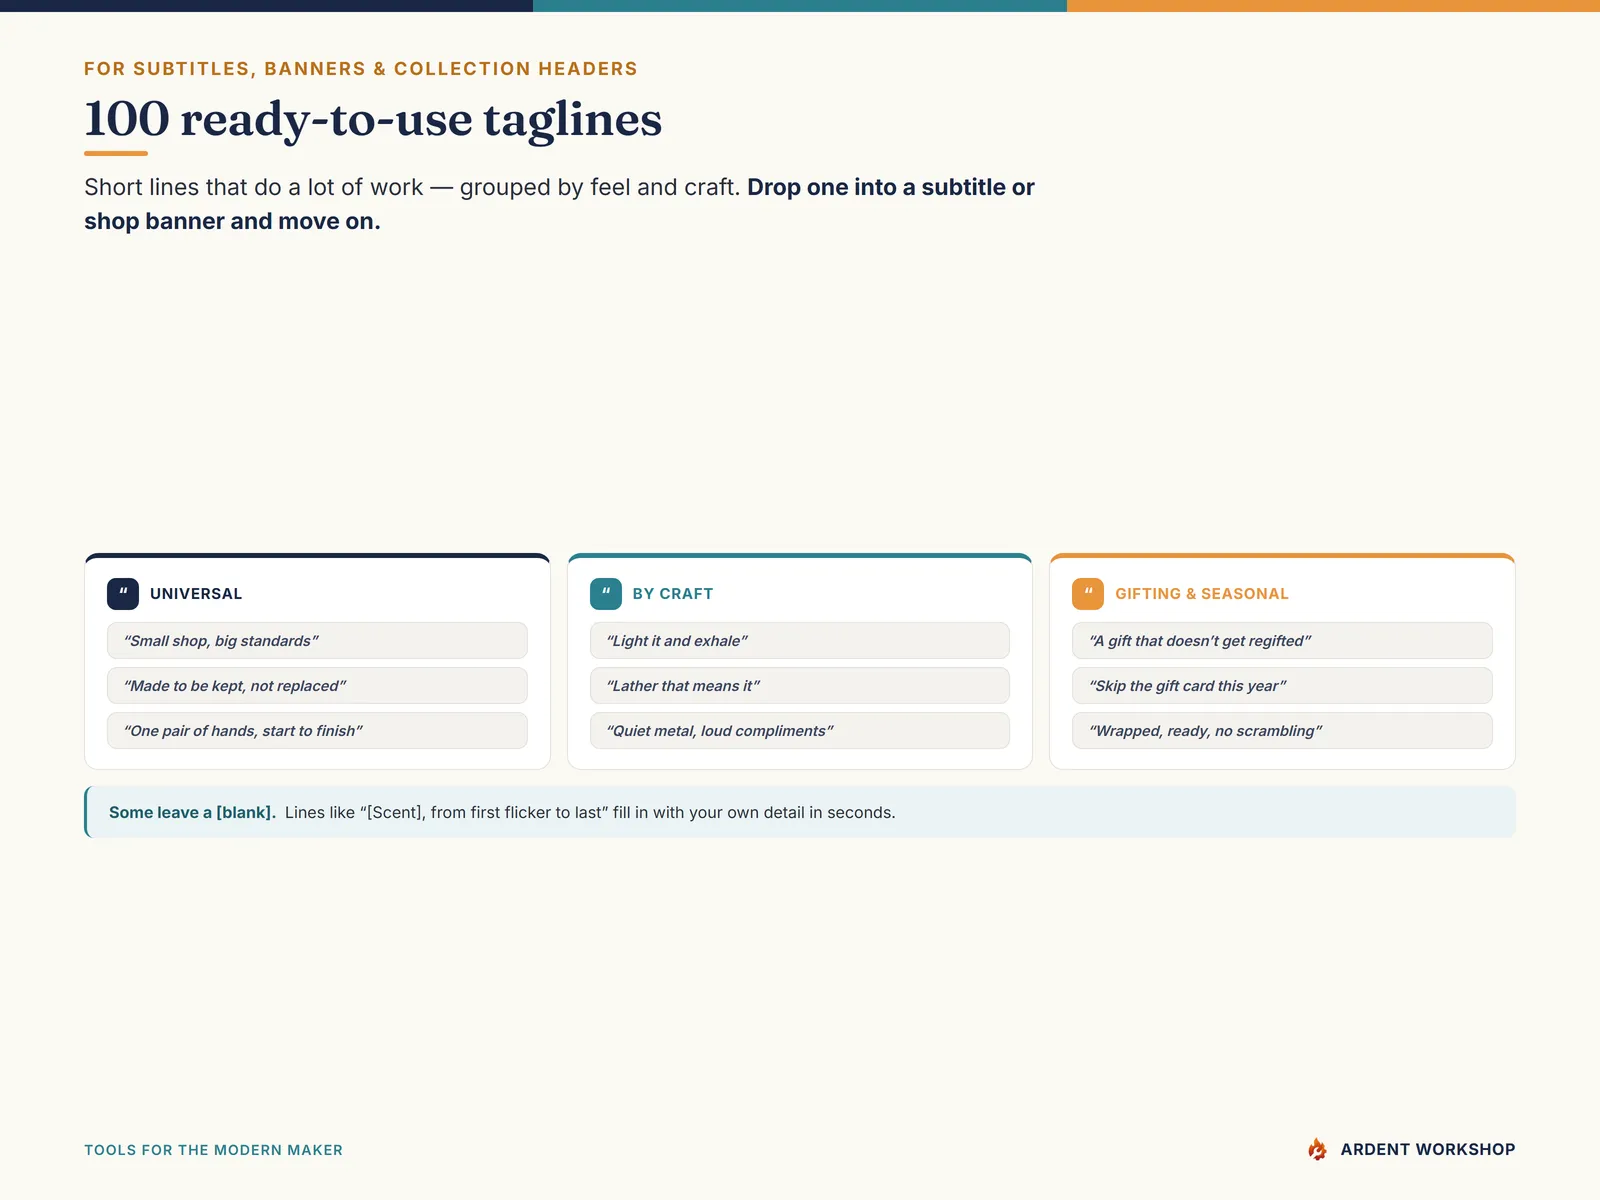Select the "Wrapped, ready, no scrambling" tagline

1282,731
